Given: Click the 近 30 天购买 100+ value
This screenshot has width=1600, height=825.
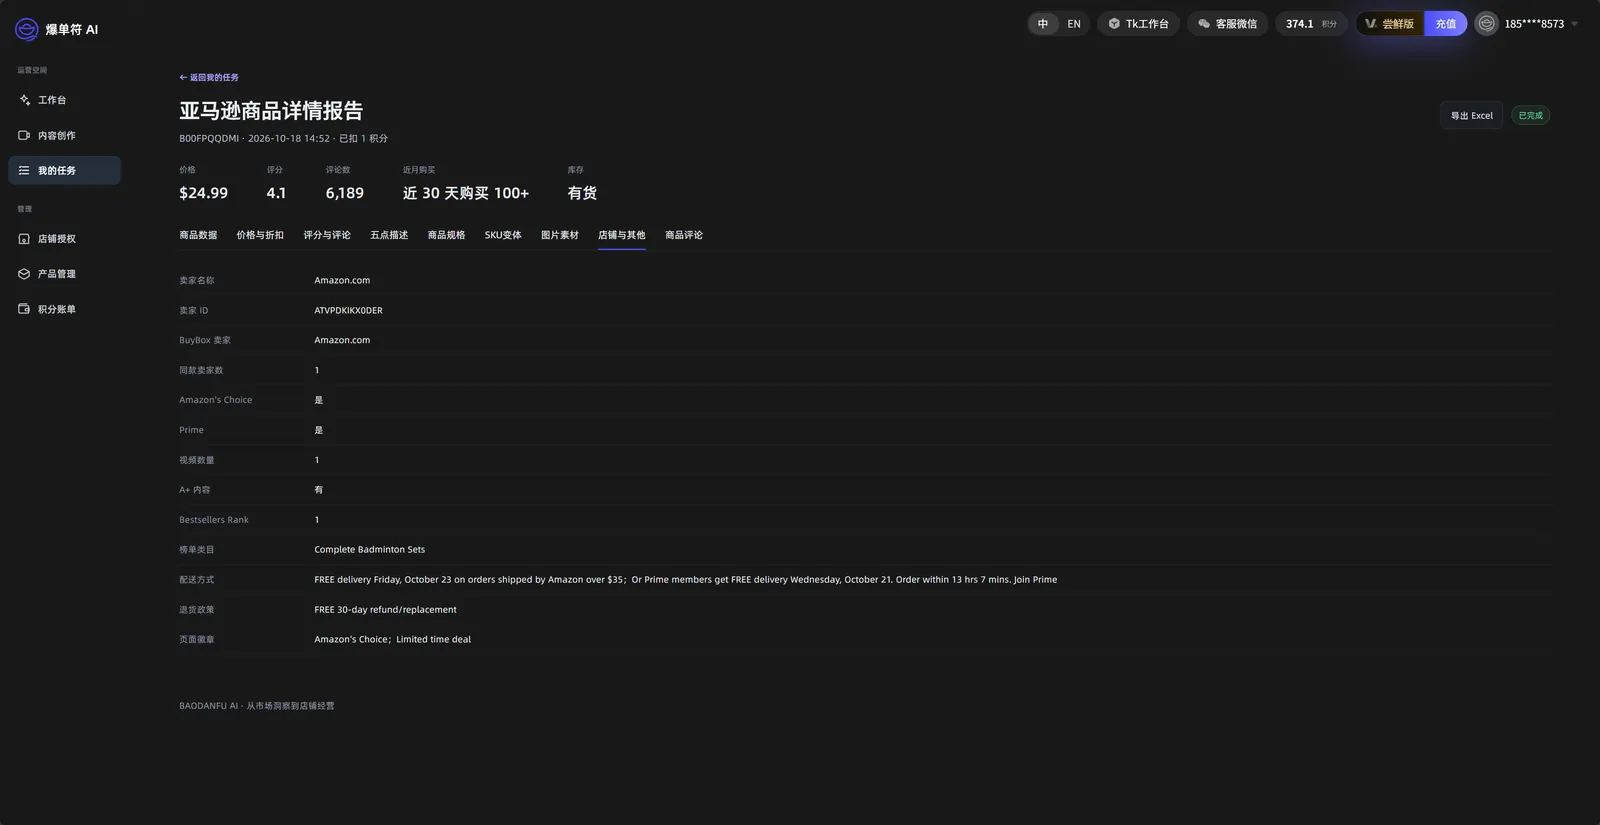Looking at the screenshot, I should (x=466, y=193).
